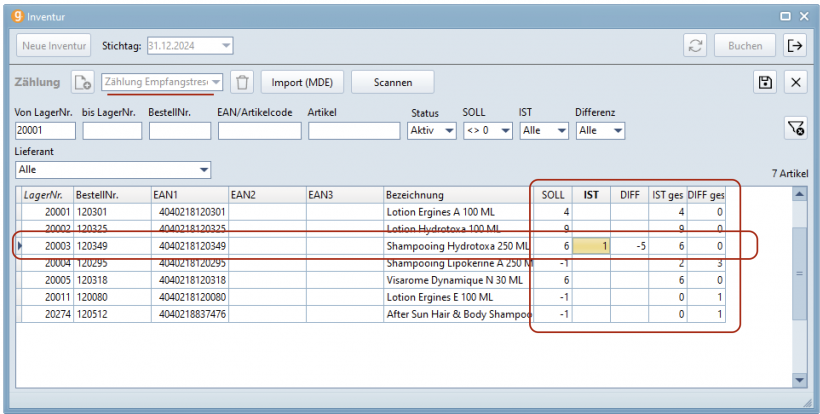This screenshot has width=820, height=414.
Task: Sort by the Bezeichnung column header
Action: click(456, 195)
